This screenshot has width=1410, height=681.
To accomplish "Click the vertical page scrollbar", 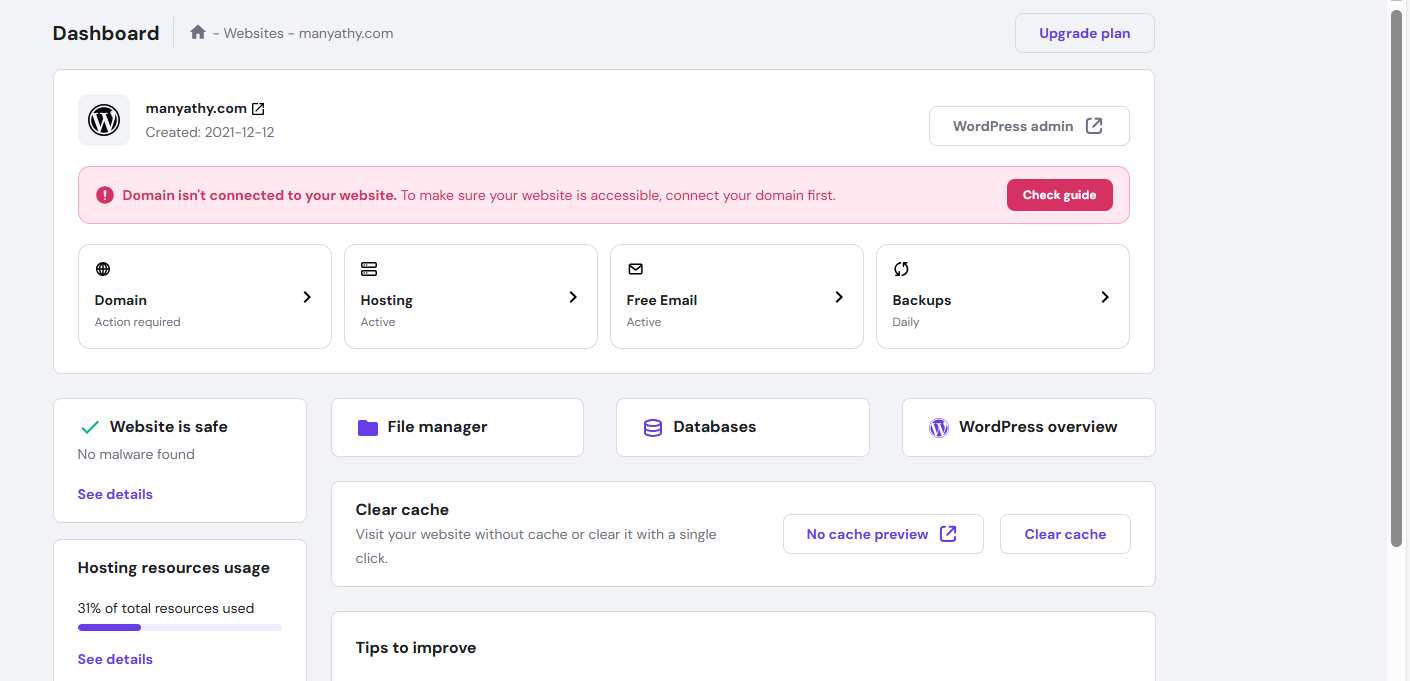I will (1397, 280).
